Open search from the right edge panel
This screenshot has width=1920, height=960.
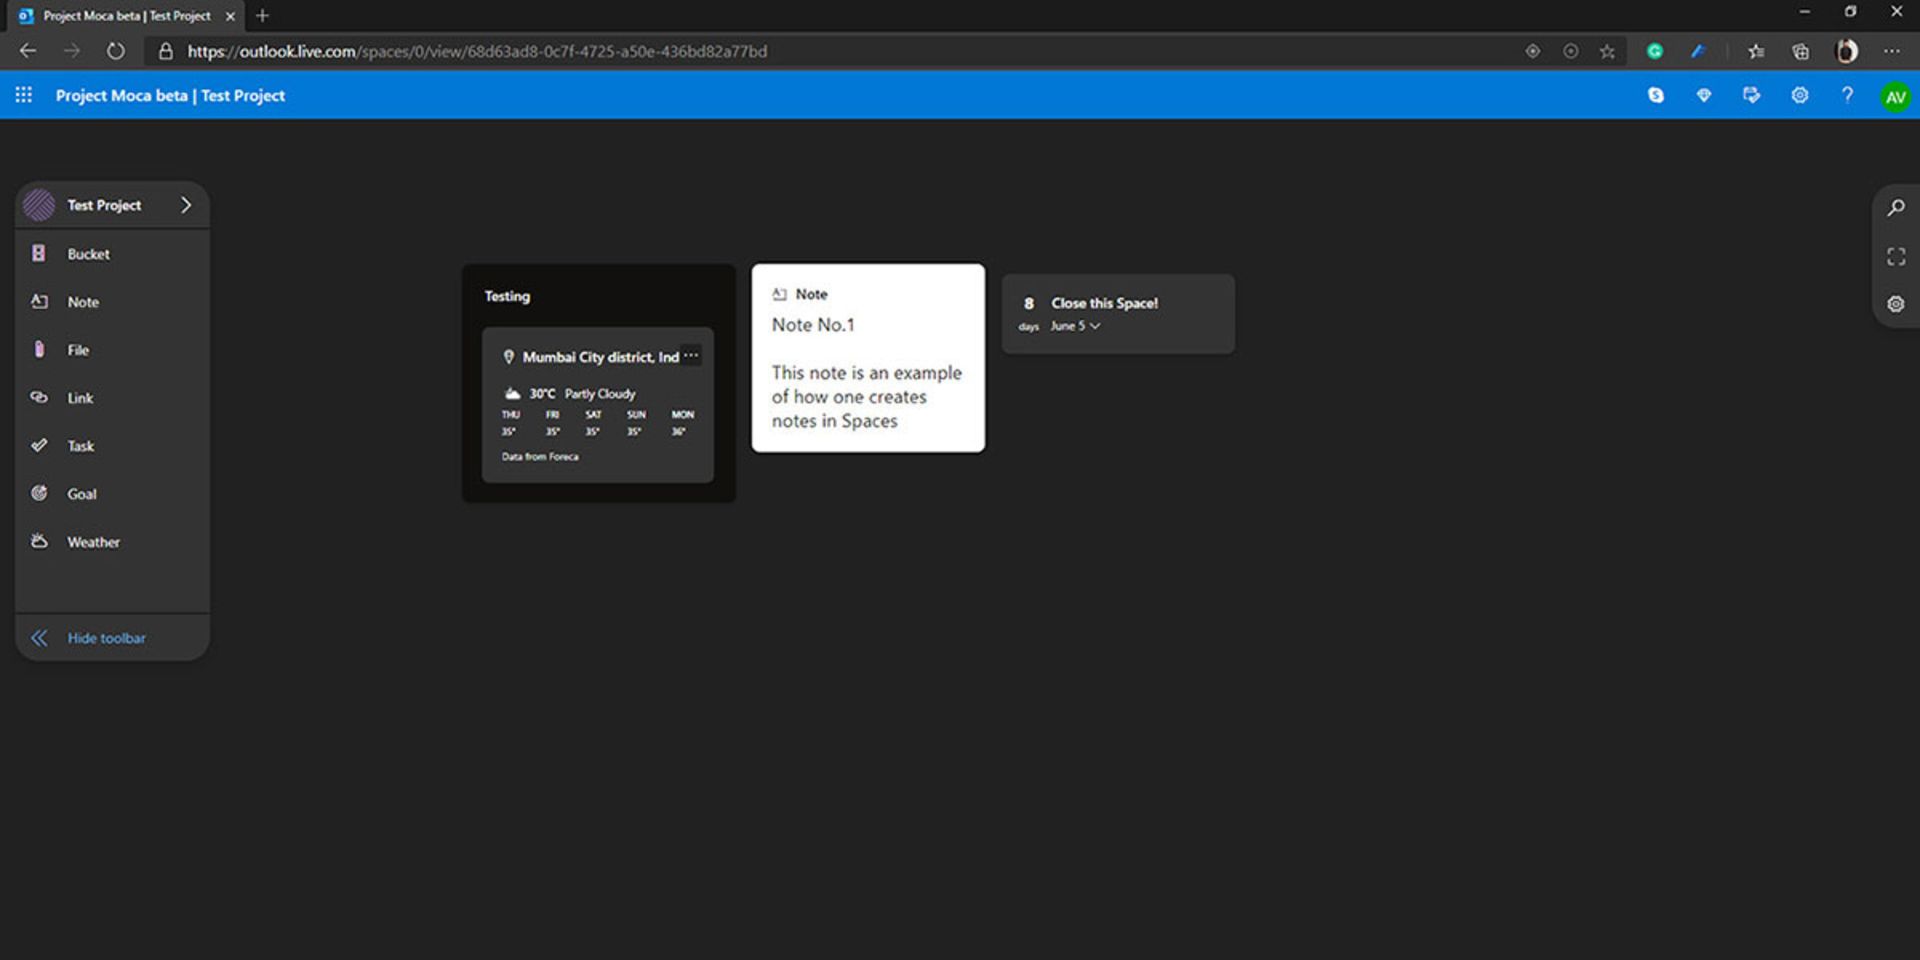pyautogui.click(x=1895, y=208)
